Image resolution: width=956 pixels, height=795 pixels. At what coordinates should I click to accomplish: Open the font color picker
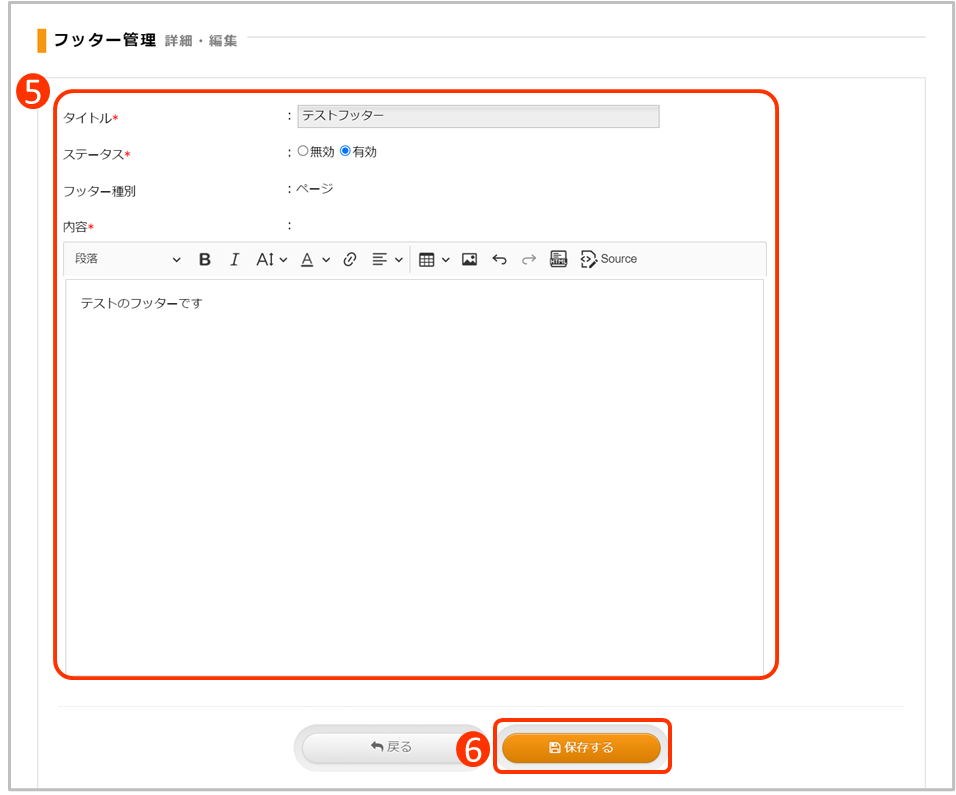coord(315,259)
